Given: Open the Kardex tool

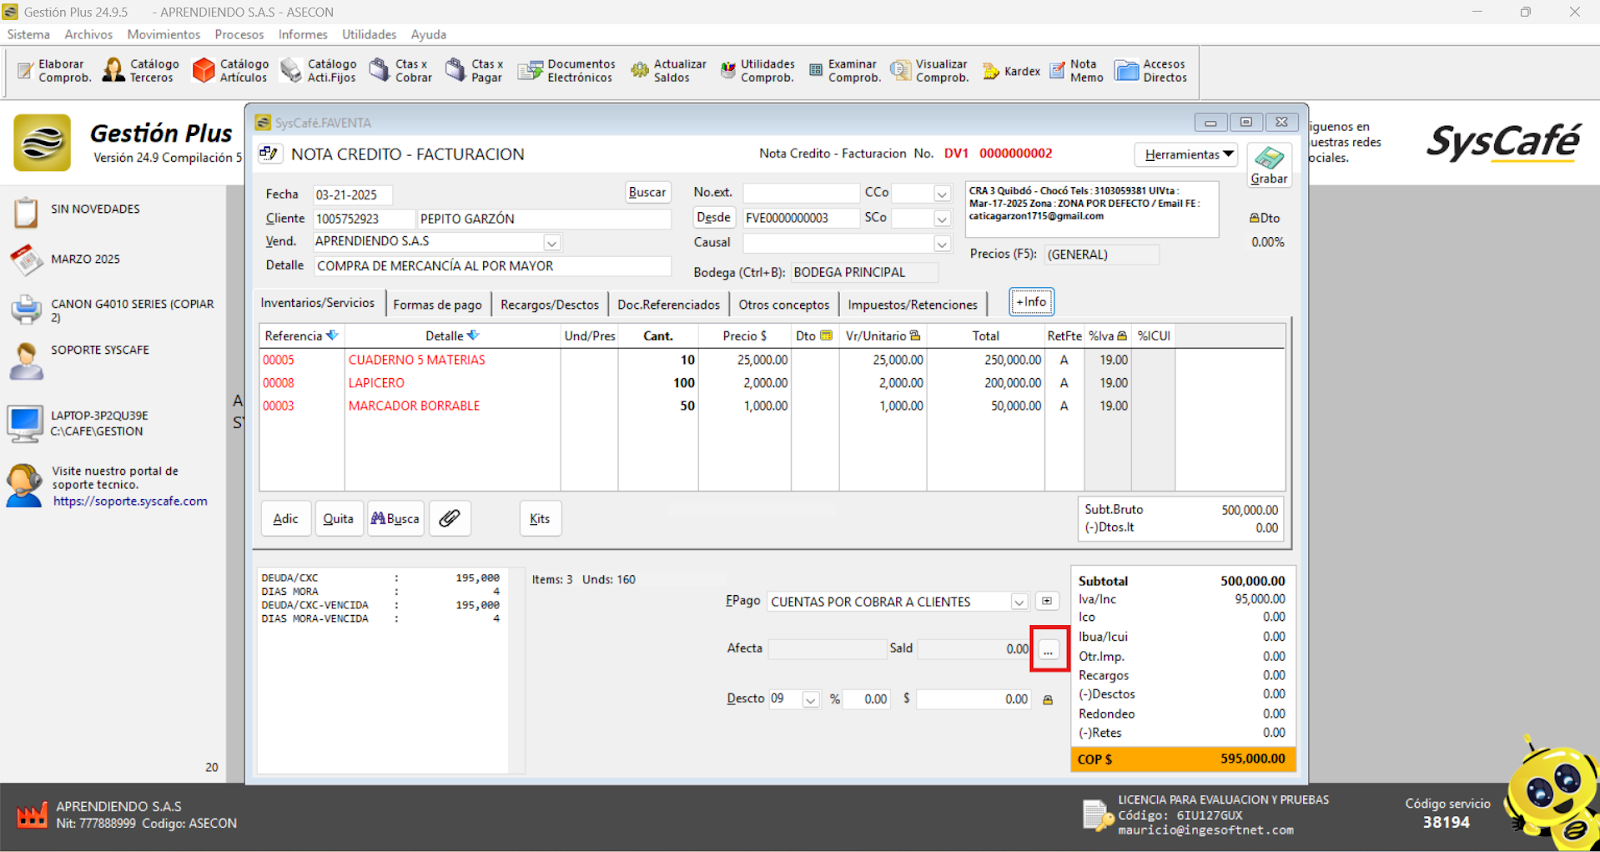Looking at the screenshot, I should [1011, 71].
